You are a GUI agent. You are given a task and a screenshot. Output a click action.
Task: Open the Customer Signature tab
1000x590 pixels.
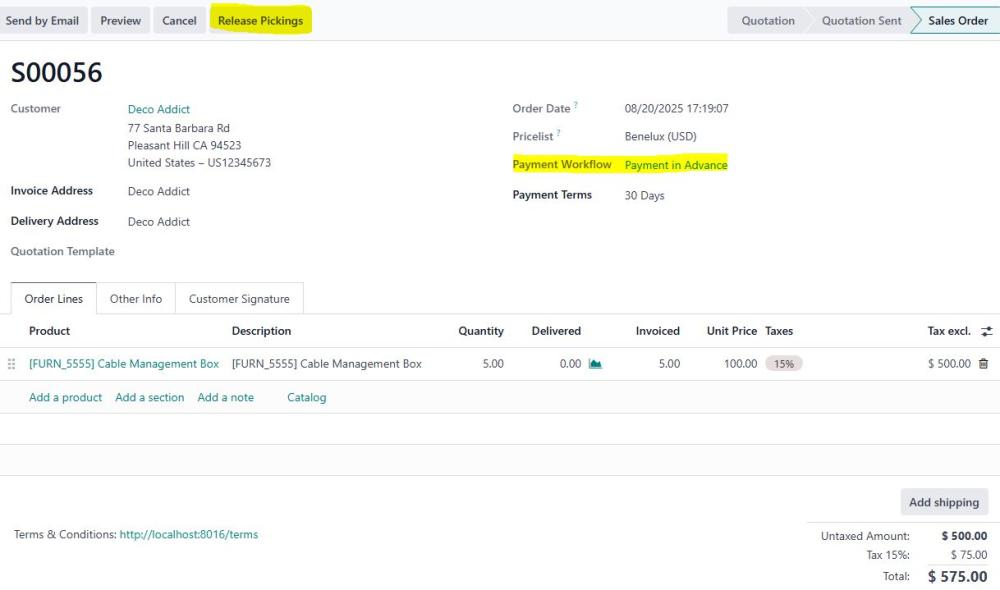pyautogui.click(x=239, y=299)
